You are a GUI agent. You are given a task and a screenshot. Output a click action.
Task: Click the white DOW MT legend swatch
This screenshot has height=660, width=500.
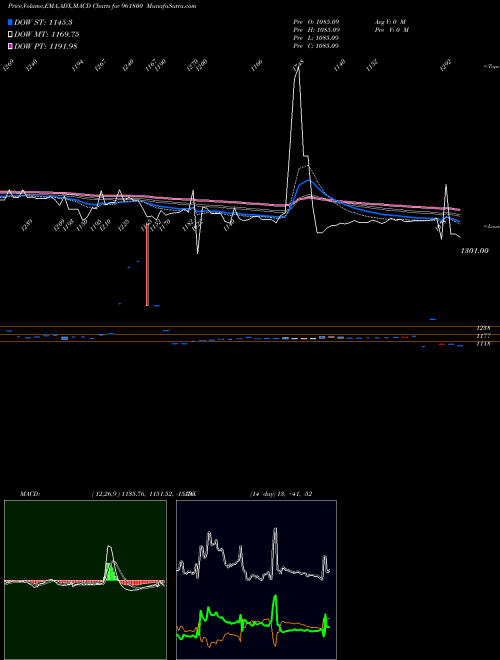click(10, 35)
